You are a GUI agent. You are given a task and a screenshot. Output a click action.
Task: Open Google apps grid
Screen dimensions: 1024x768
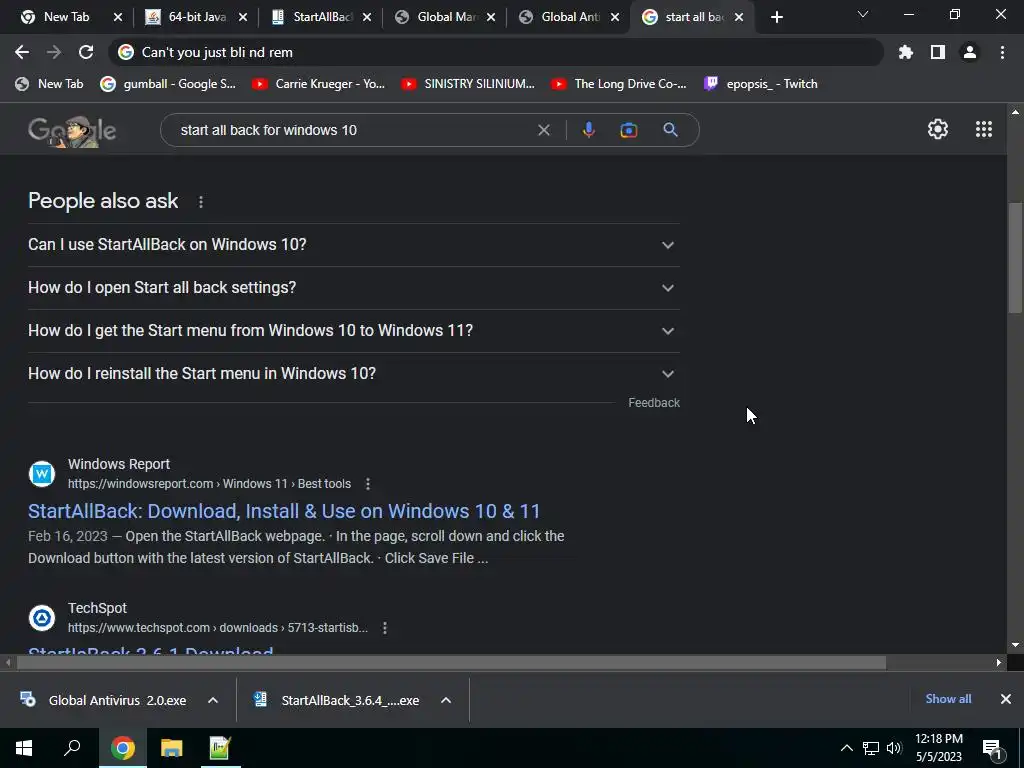point(984,129)
